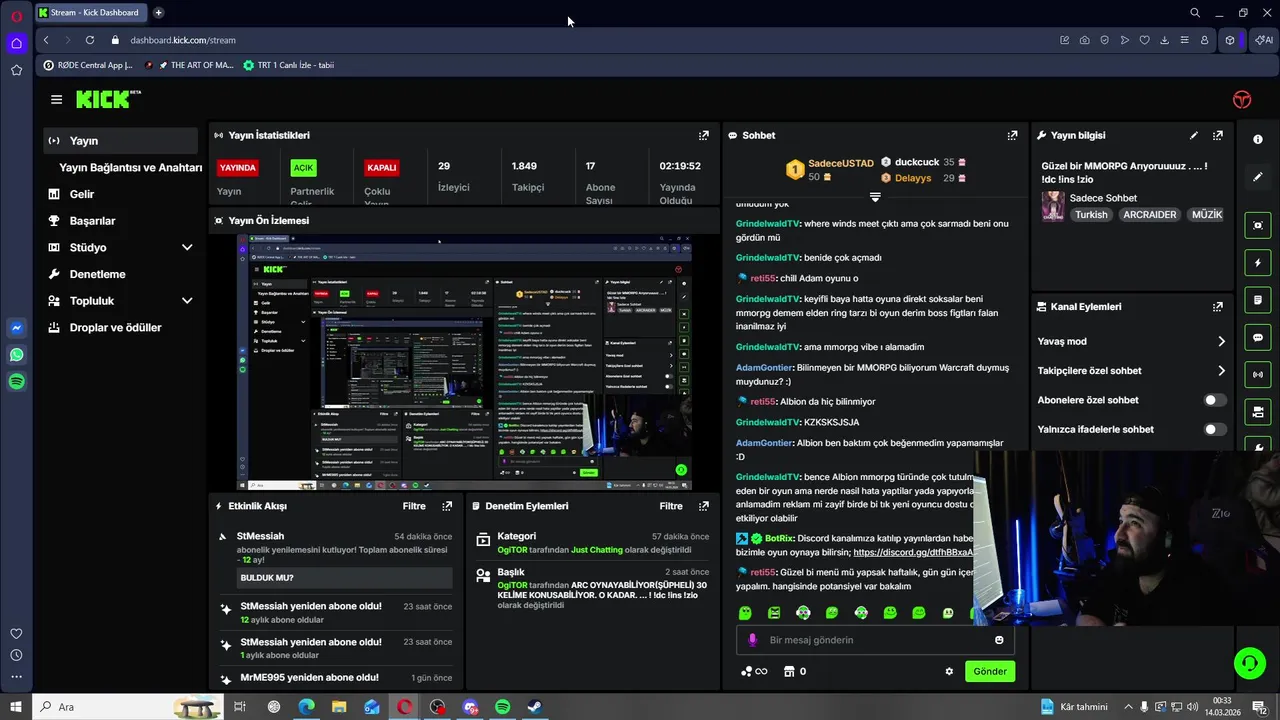1280x720 pixels.
Task: Click the stream preview thumbnail
Action: [464, 362]
